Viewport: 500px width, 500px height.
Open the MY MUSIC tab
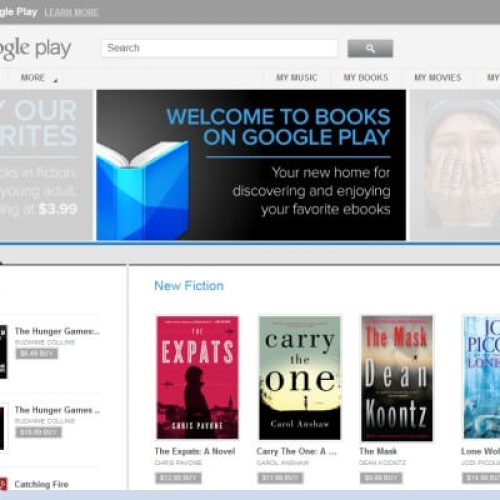click(x=297, y=78)
